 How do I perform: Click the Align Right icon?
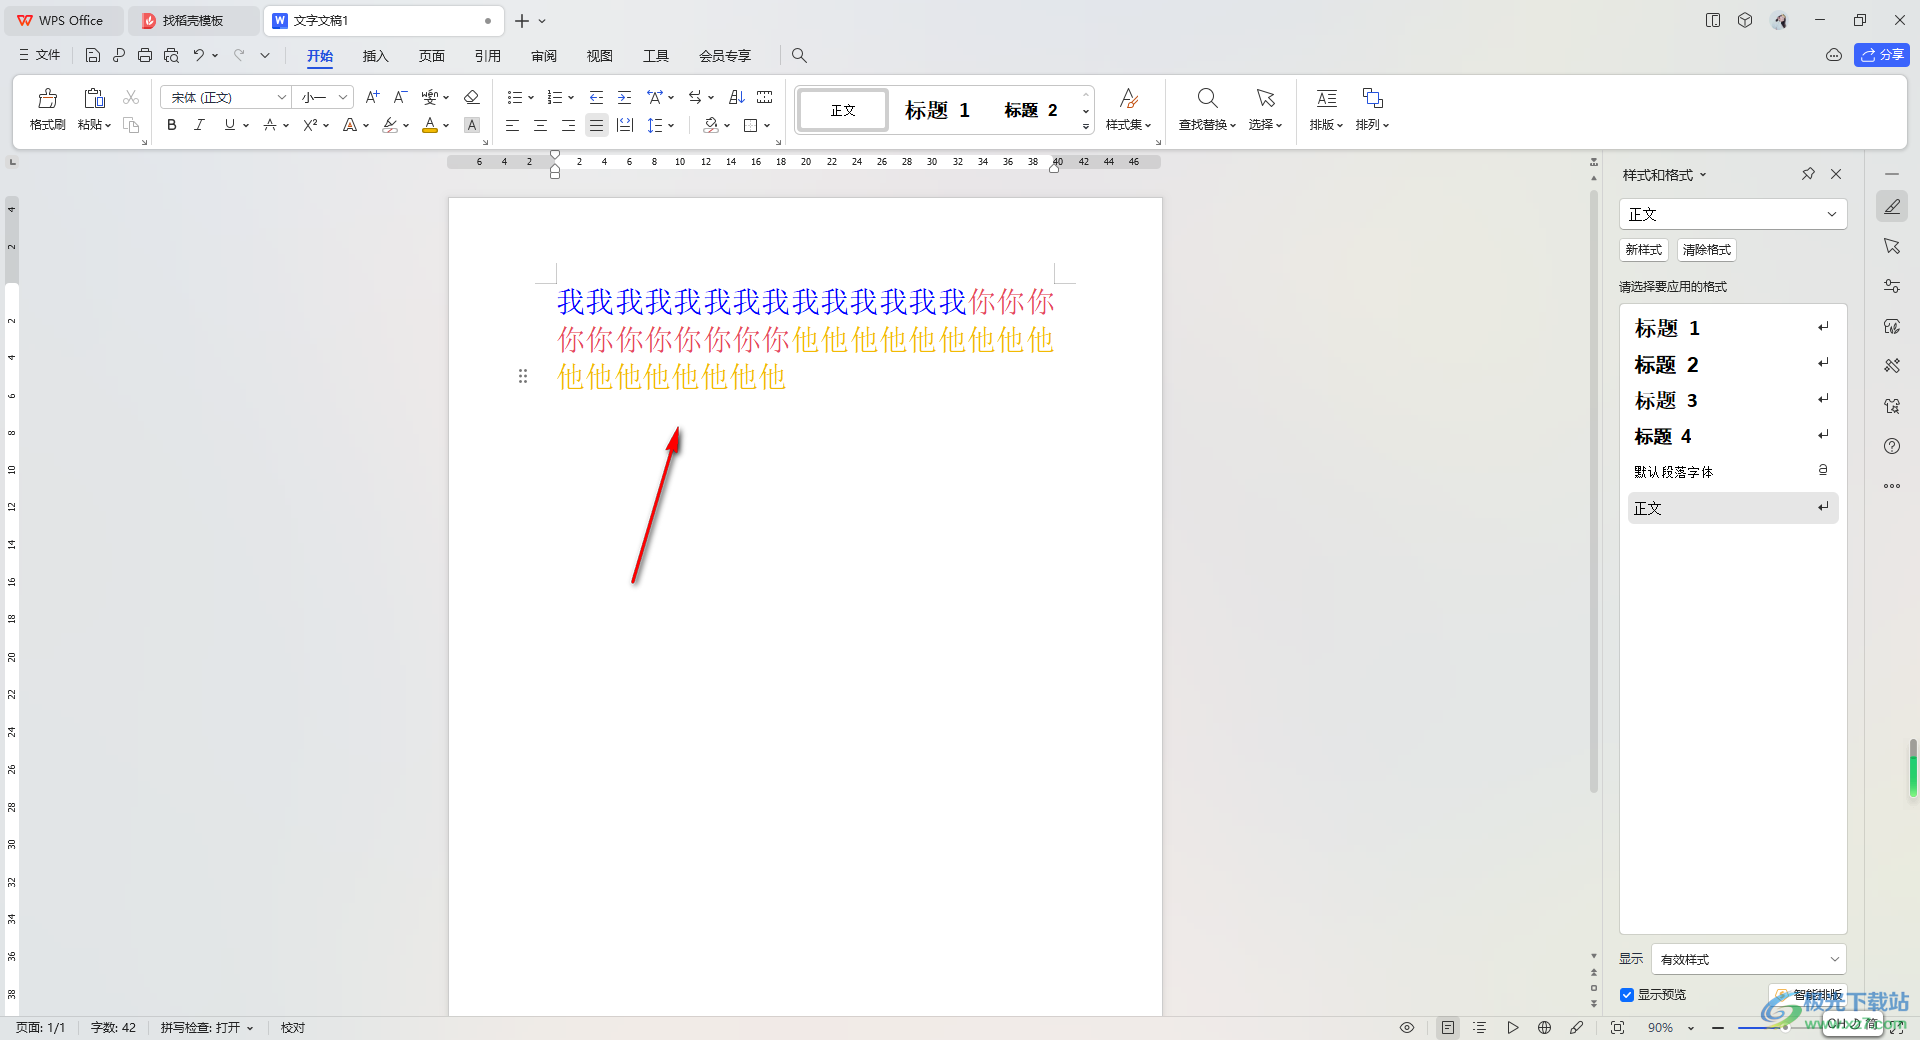click(568, 125)
